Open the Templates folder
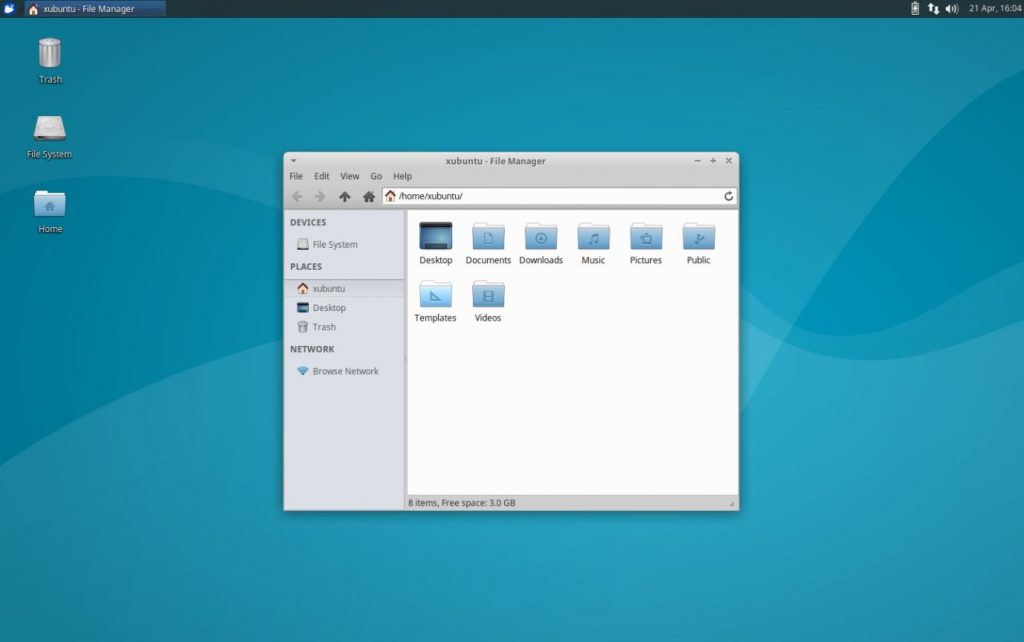 pos(435,296)
